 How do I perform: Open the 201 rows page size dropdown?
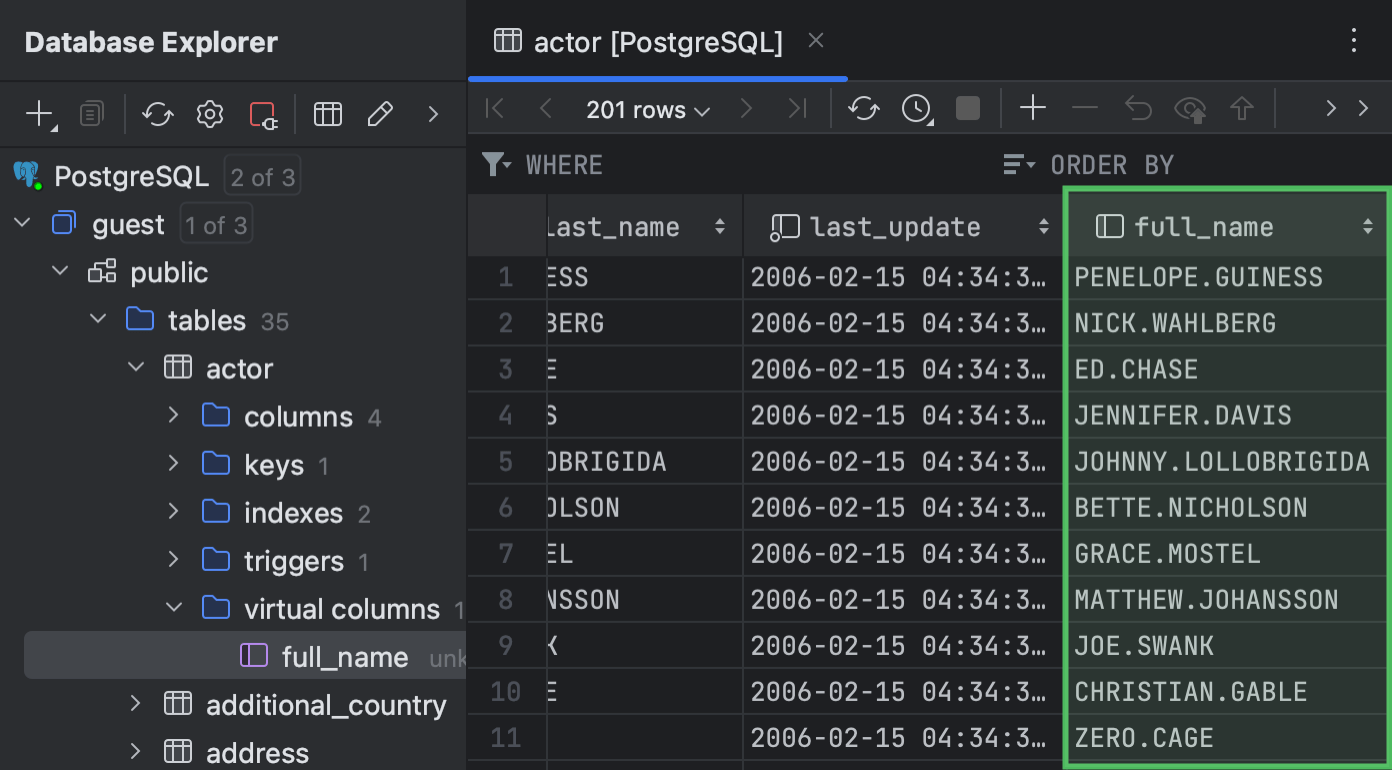pos(648,109)
